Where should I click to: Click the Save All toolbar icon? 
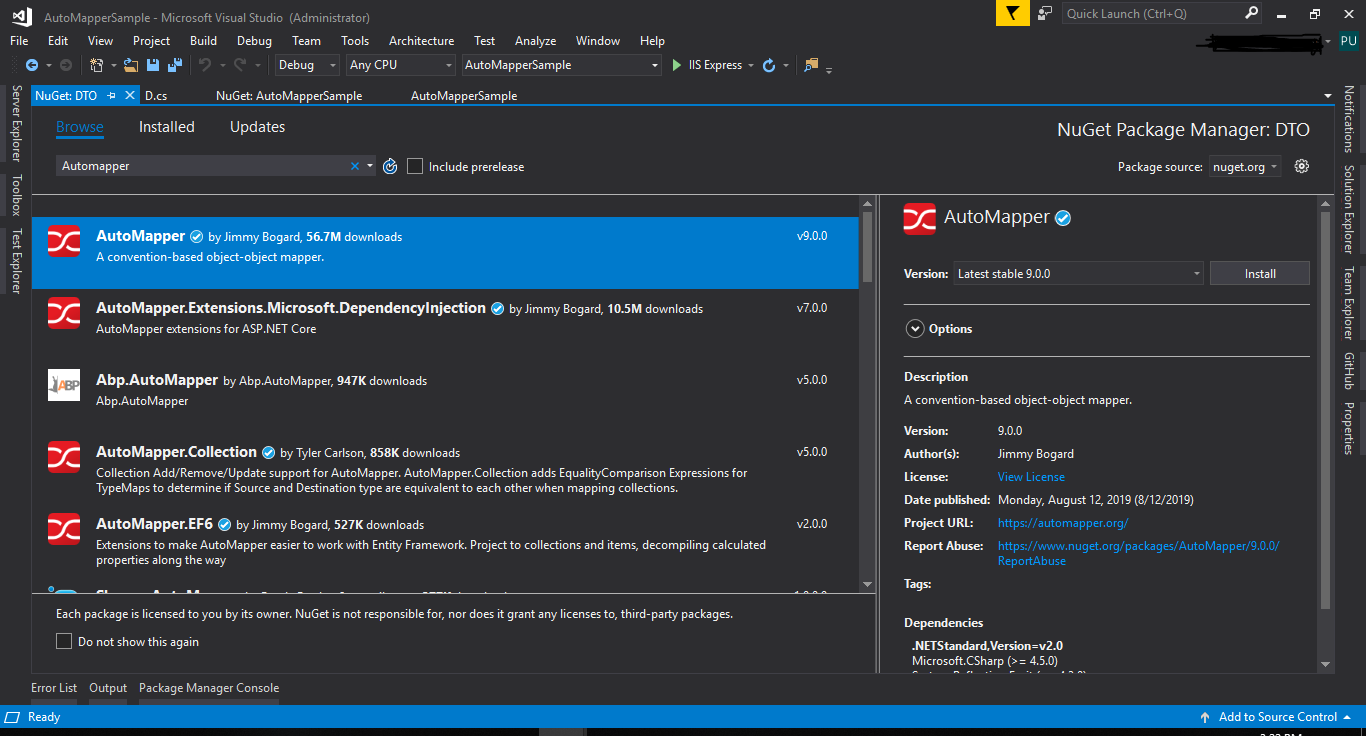(175, 65)
